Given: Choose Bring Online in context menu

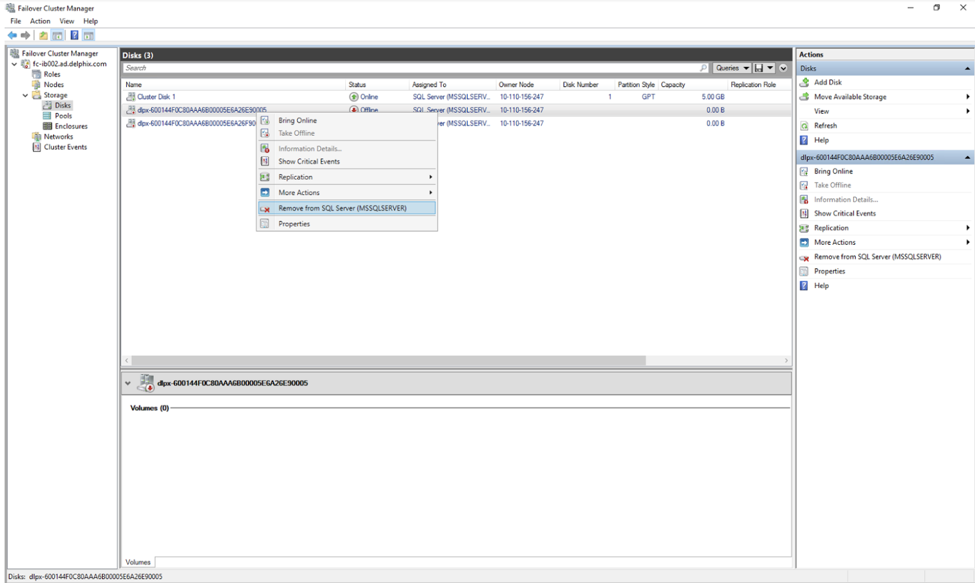Looking at the screenshot, I should 297,120.
